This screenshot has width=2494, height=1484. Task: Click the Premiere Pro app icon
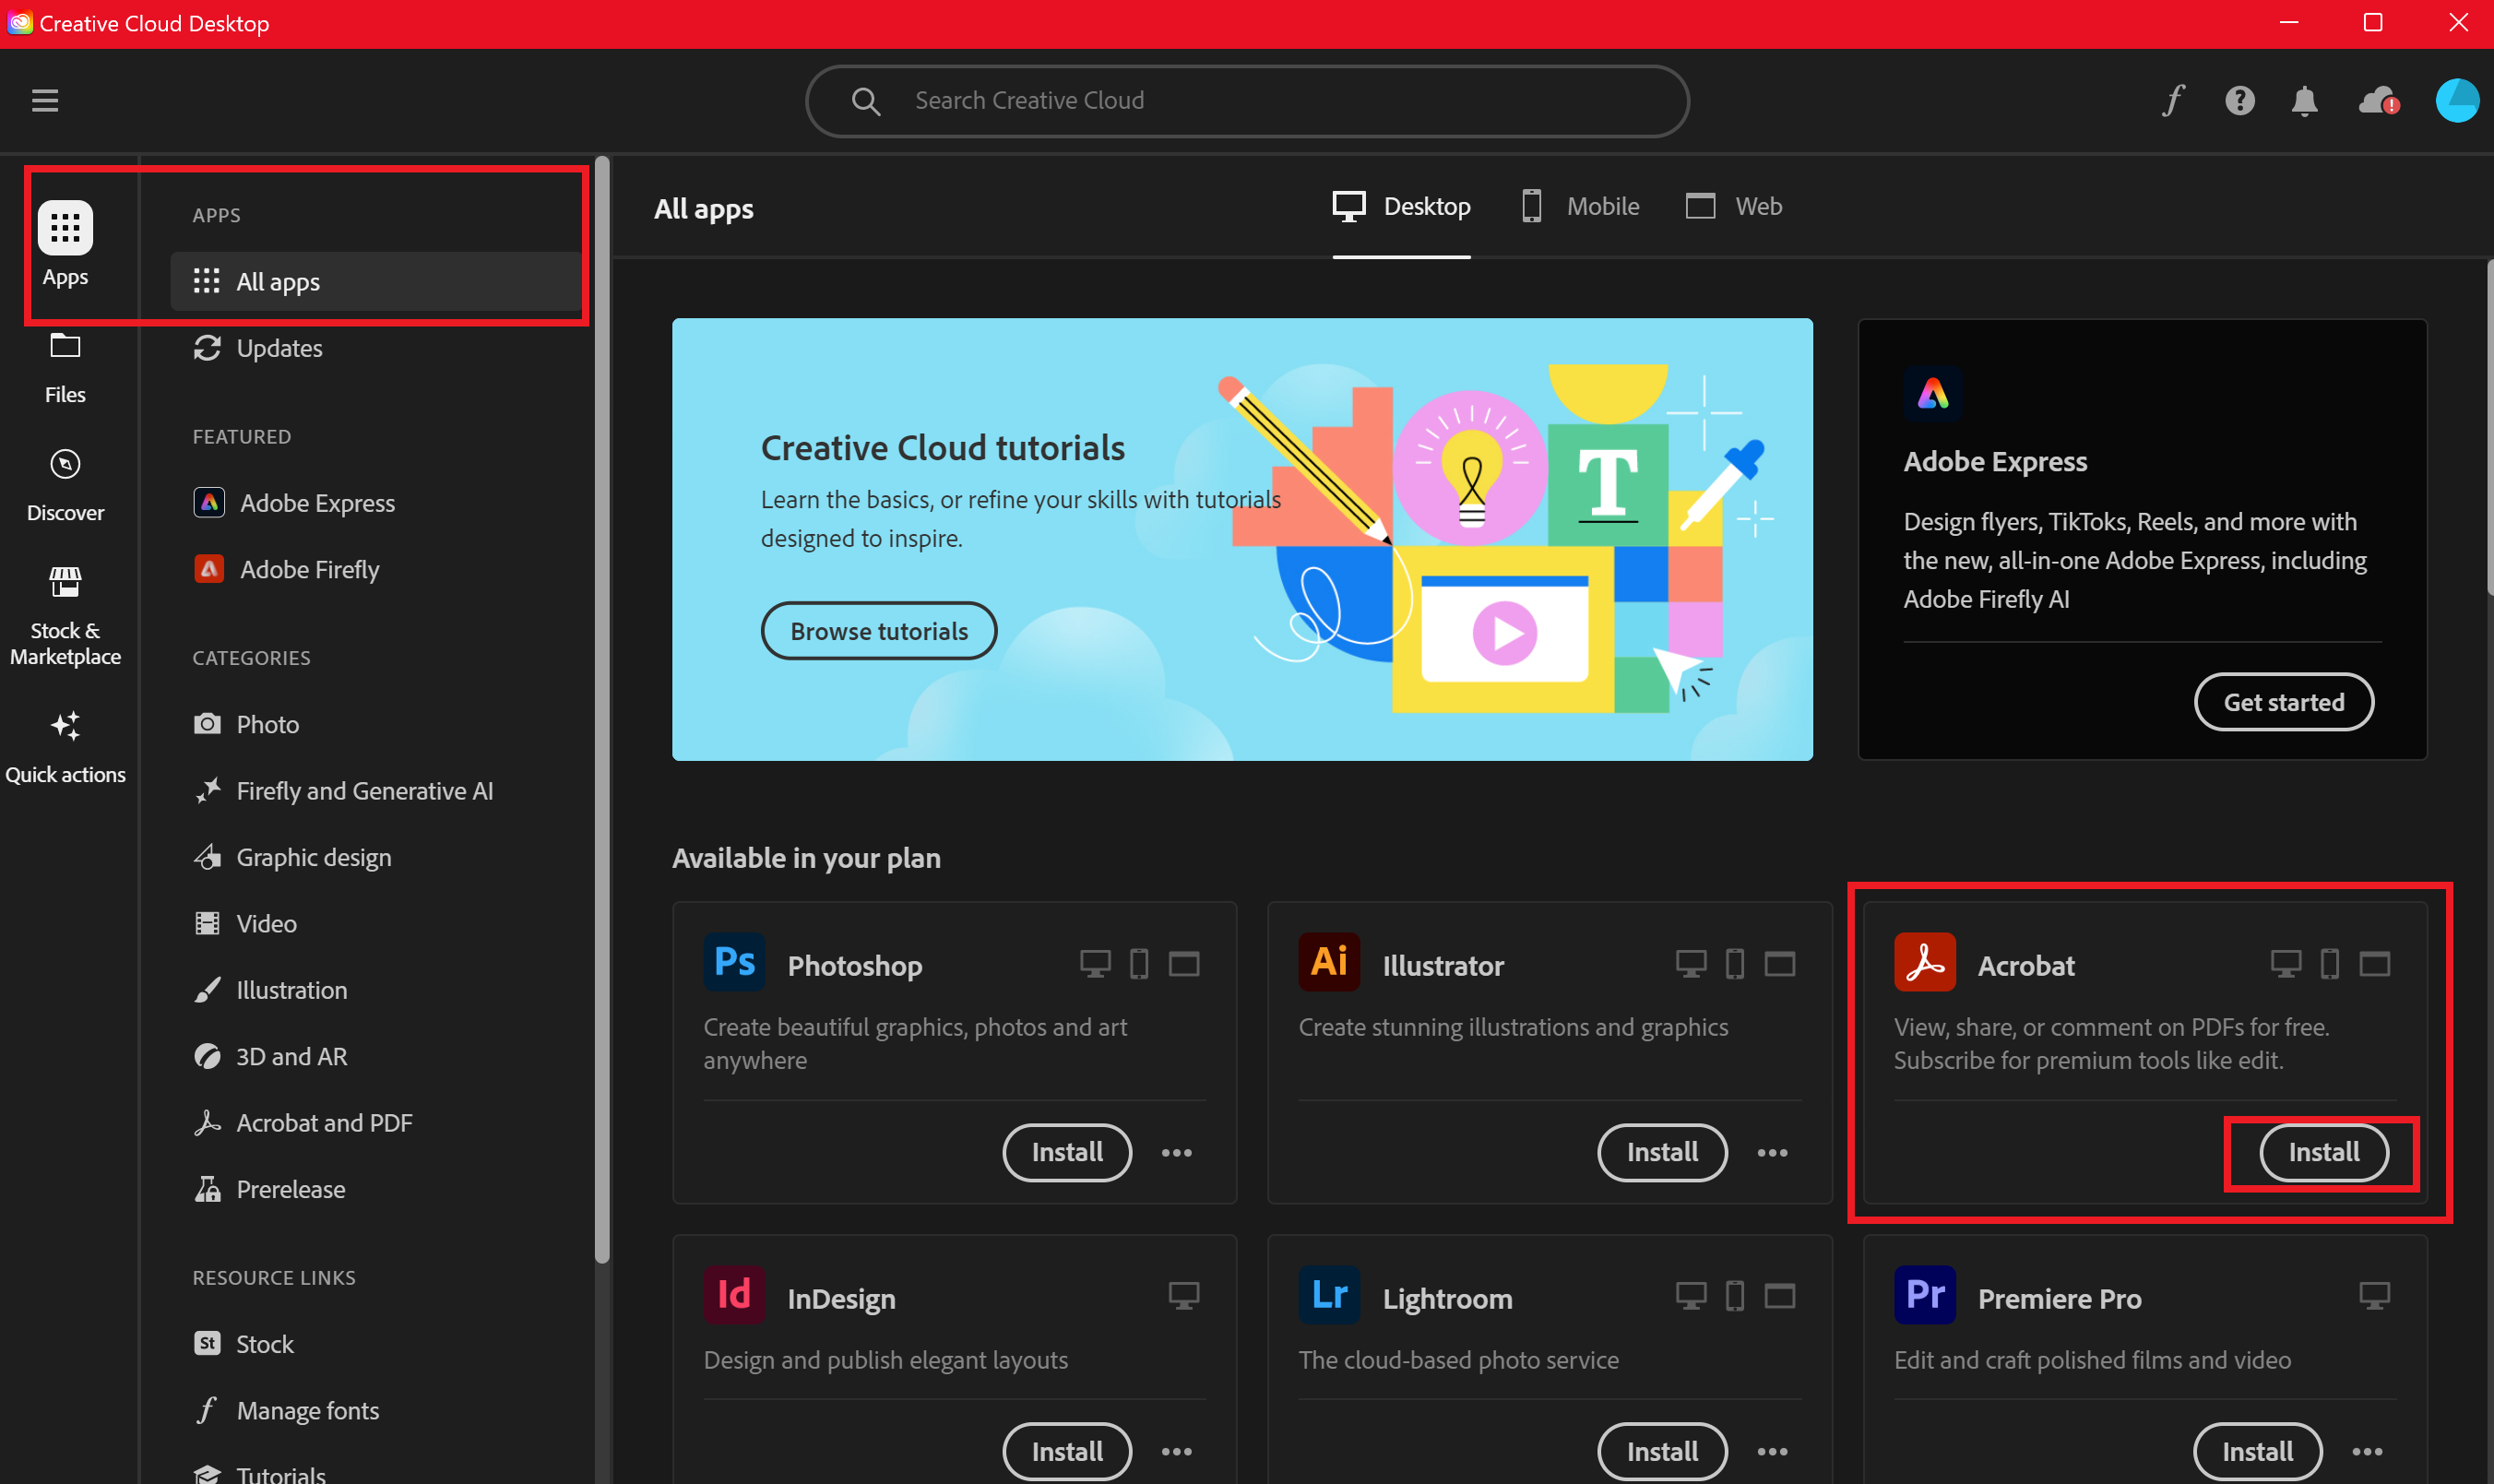point(1924,1295)
